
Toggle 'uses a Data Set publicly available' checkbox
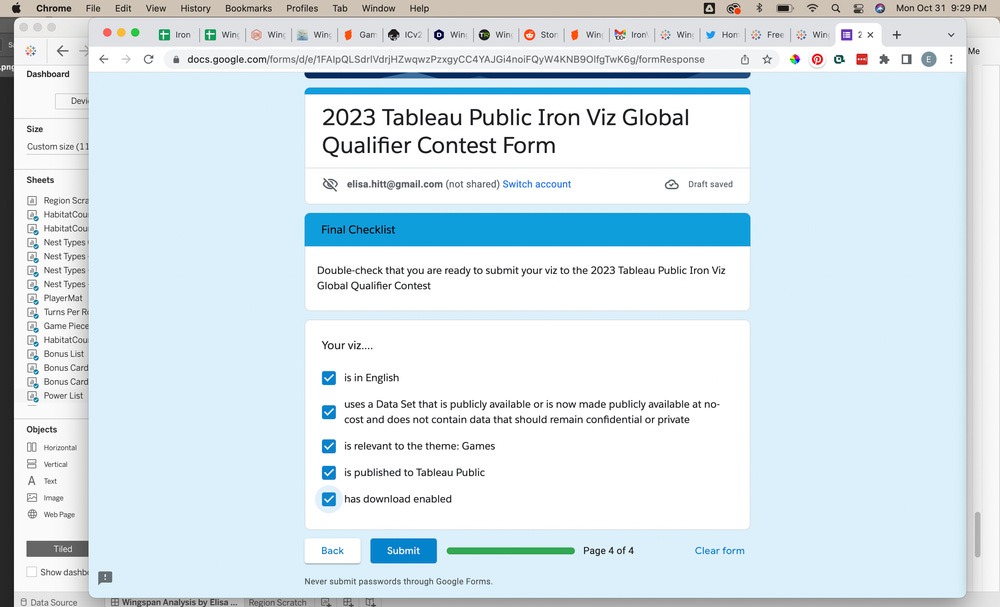(328, 412)
